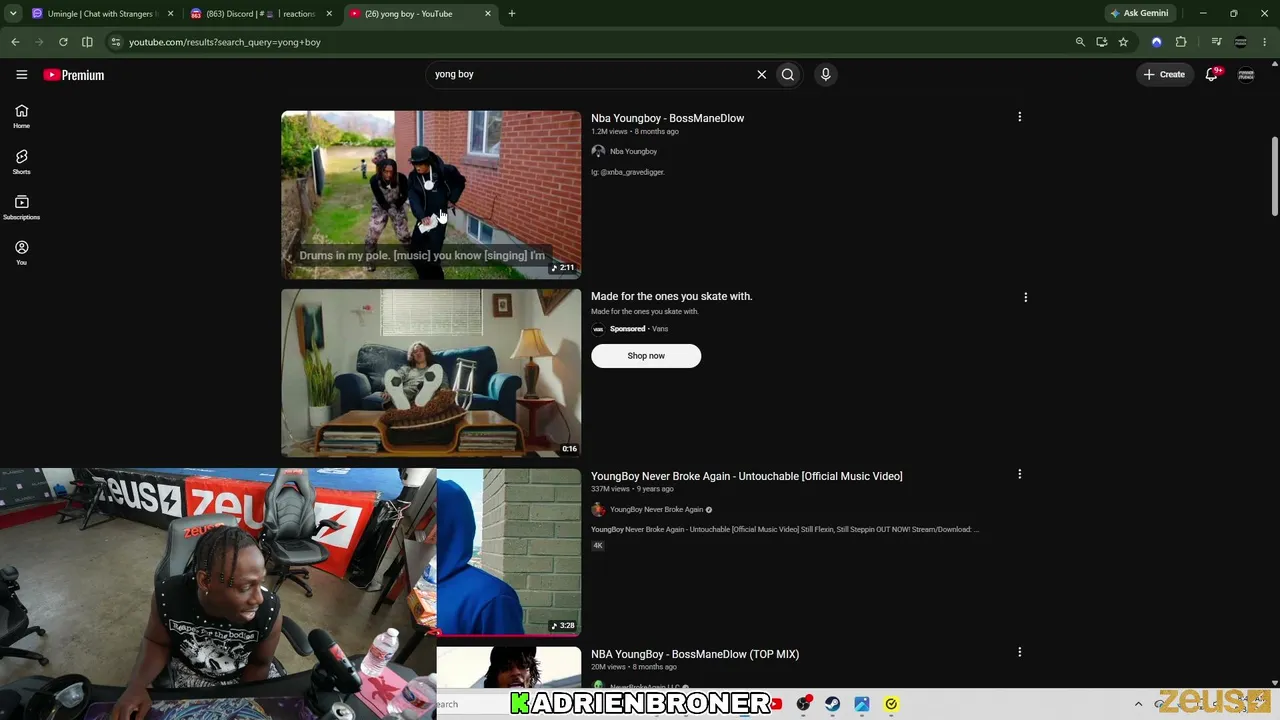Viewport: 1280px width, 720px height.
Task: Open options for Nba Youngboy BossManeDlow video
Action: (1019, 117)
